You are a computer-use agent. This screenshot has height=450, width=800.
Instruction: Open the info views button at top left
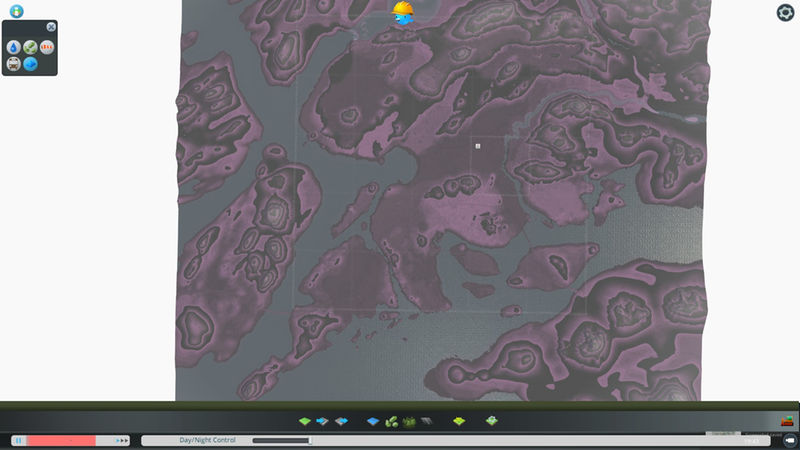[x=16, y=11]
